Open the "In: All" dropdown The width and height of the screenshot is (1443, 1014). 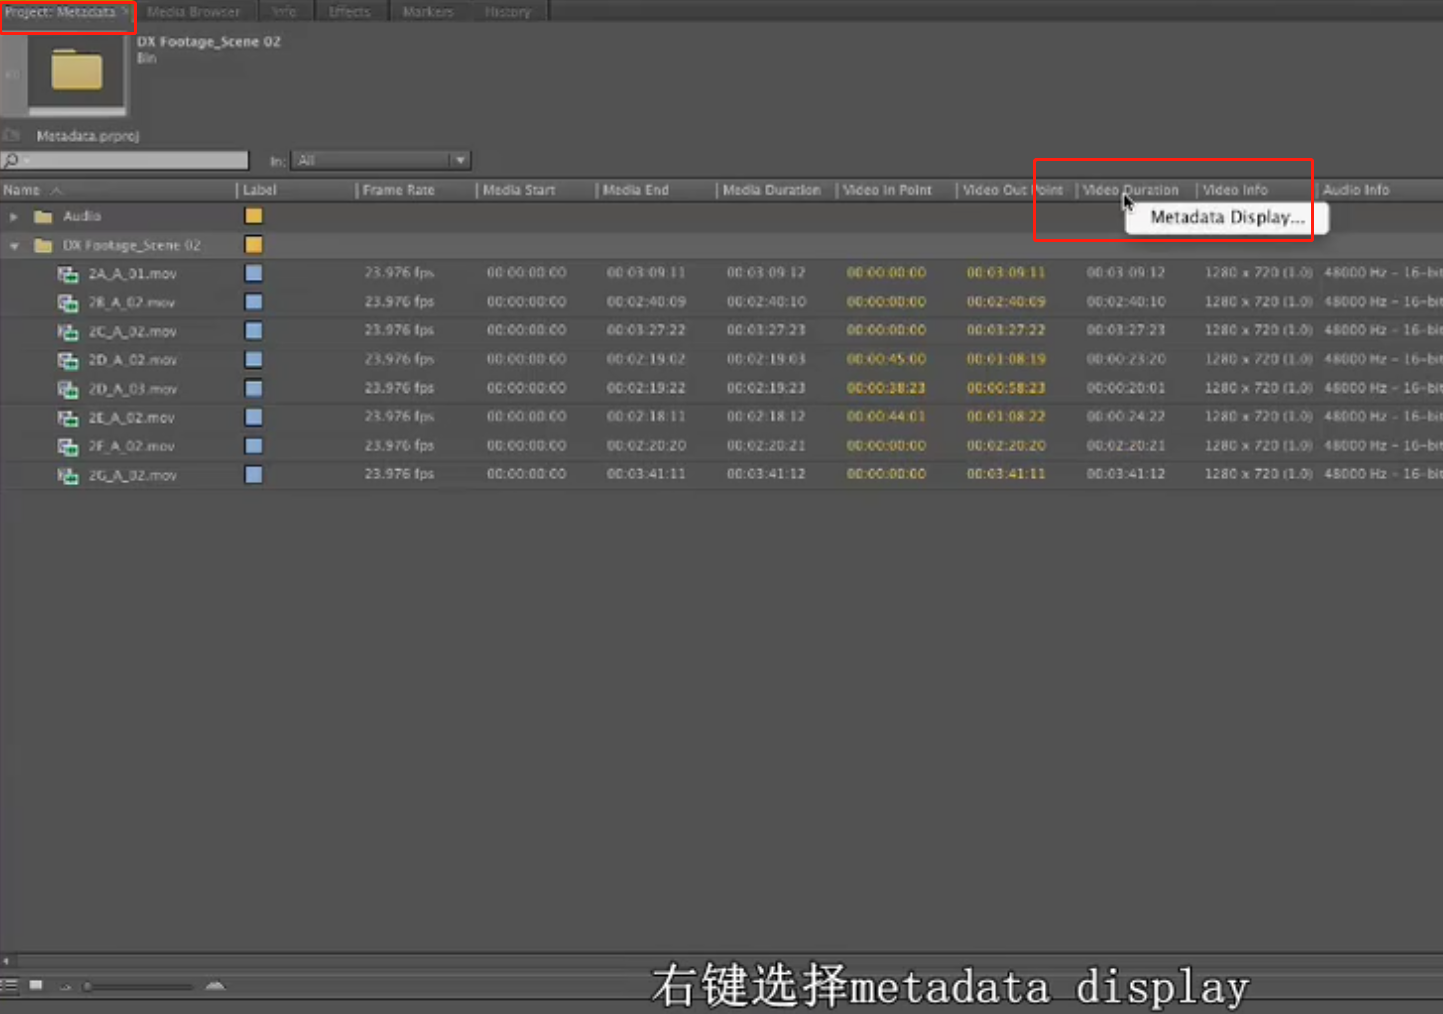pos(380,160)
